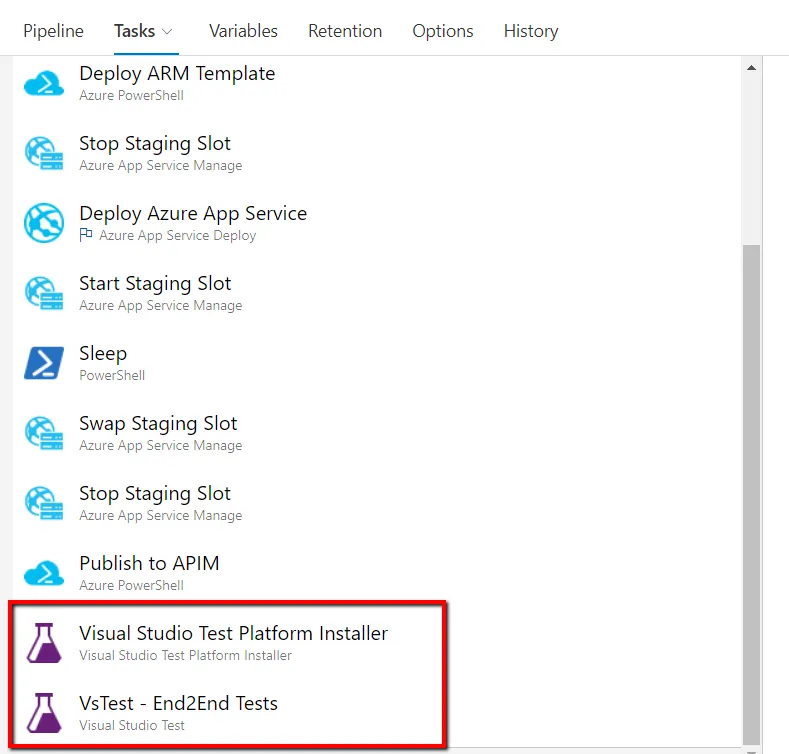Click the Visual Studio Test subtitle text
Viewport: 789px width, 754px height.
coord(132,725)
